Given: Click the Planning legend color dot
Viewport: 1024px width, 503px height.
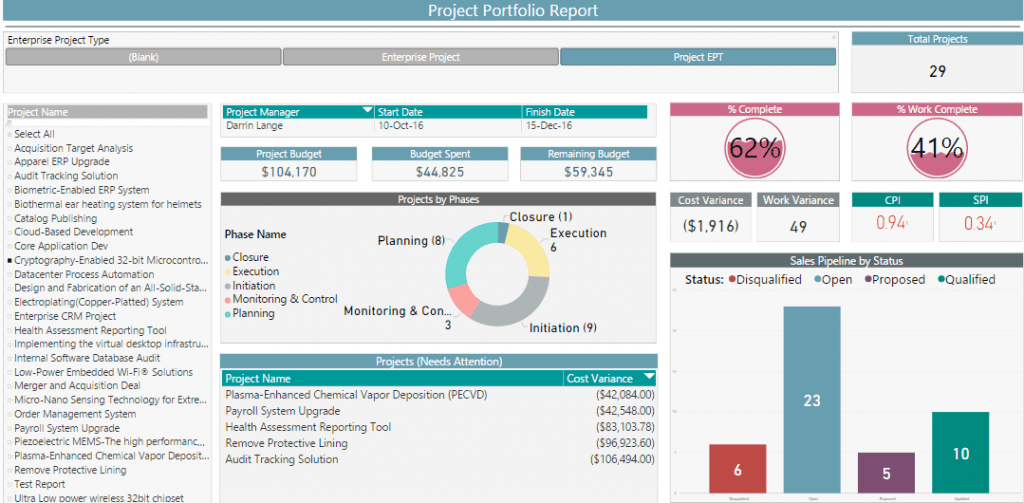Looking at the screenshot, I should pyautogui.click(x=228, y=314).
